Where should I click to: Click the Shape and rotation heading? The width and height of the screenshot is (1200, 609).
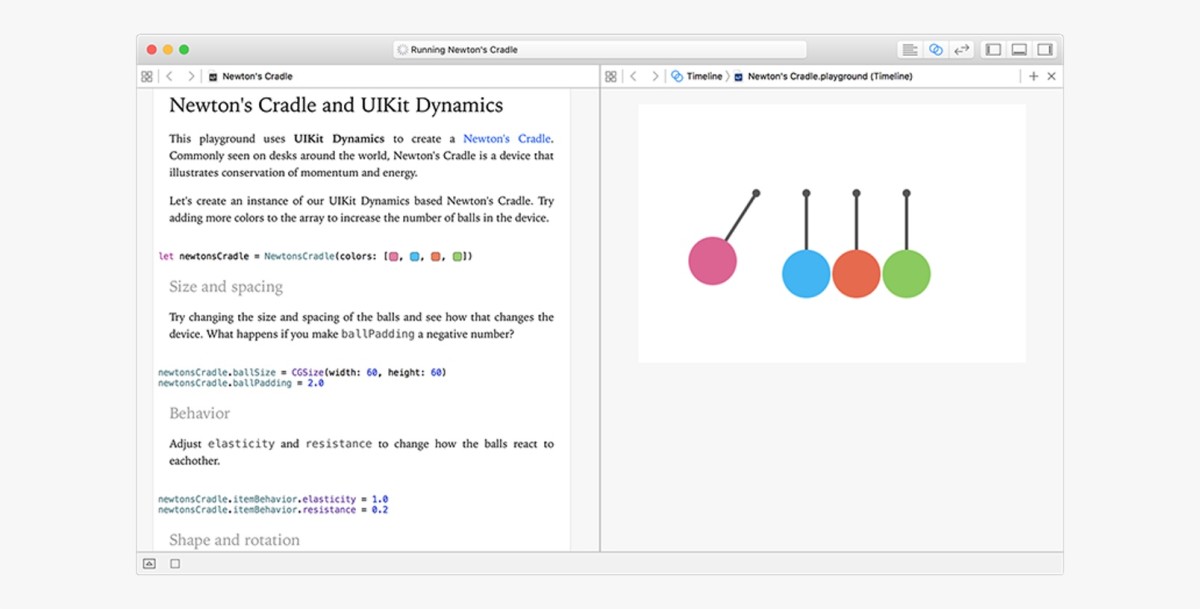(234, 540)
